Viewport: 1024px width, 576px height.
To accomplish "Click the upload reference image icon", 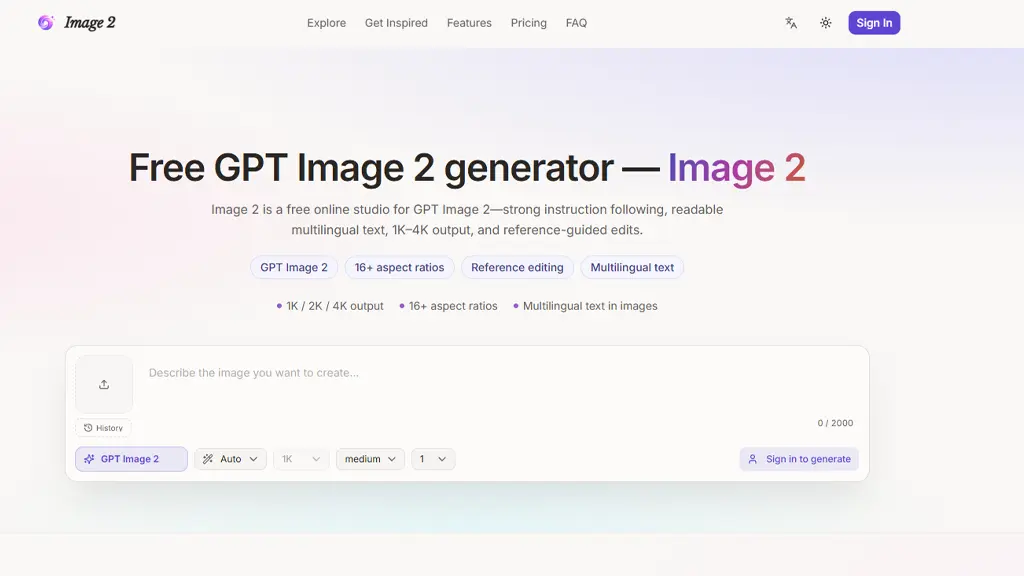I will pyautogui.click(x=104, y=384).
